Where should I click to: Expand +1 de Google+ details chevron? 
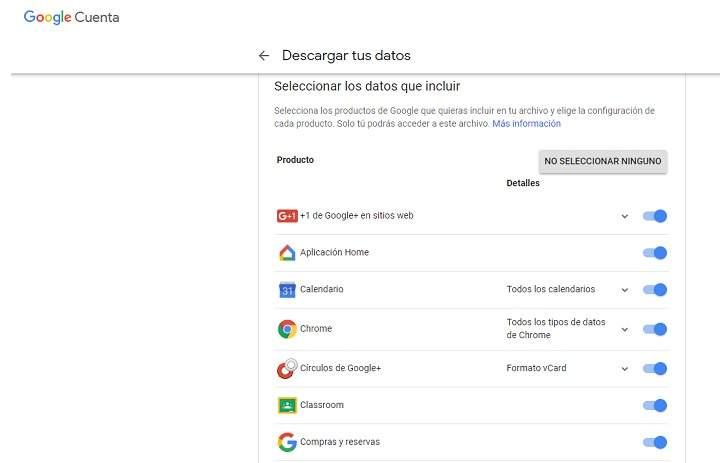point(624,216)
